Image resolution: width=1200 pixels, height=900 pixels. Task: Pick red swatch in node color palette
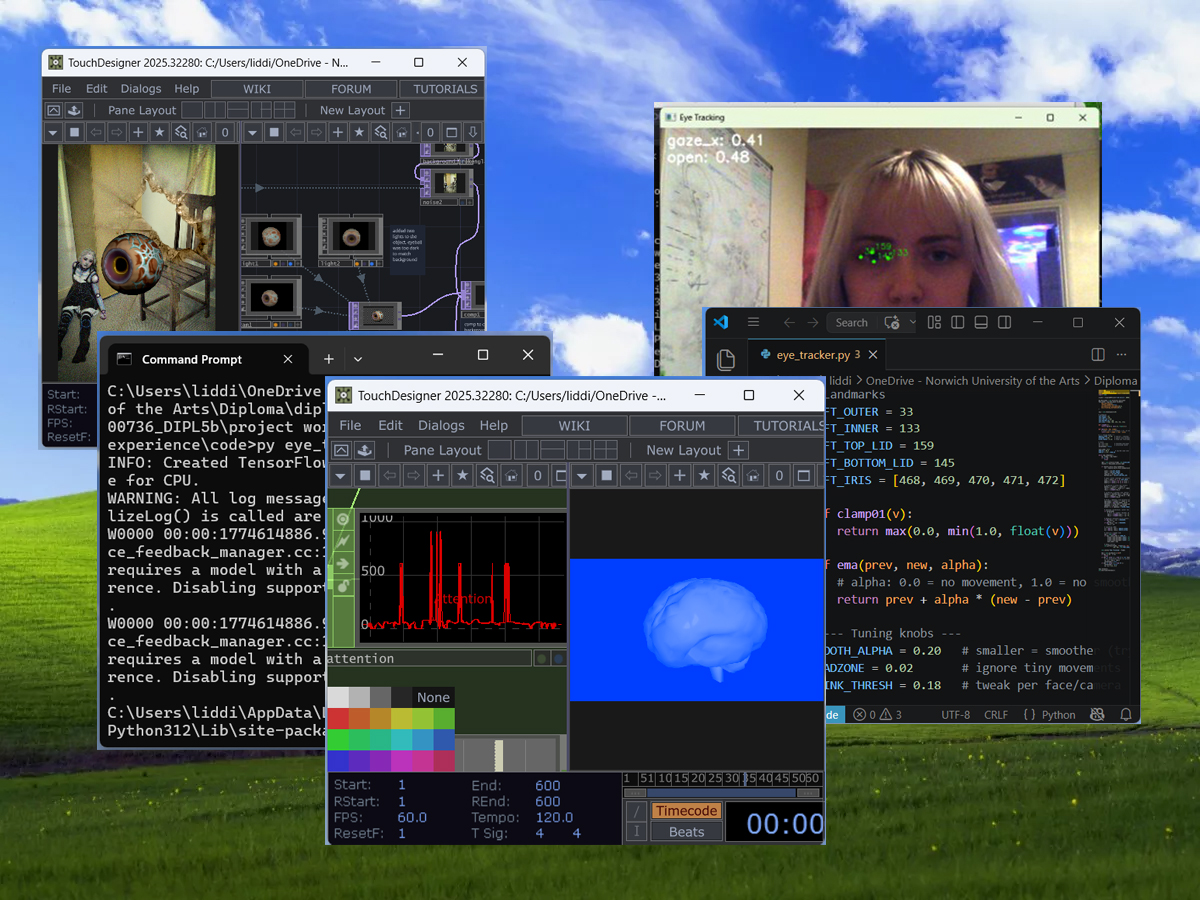pyautogui.click(x=337, y=718)
